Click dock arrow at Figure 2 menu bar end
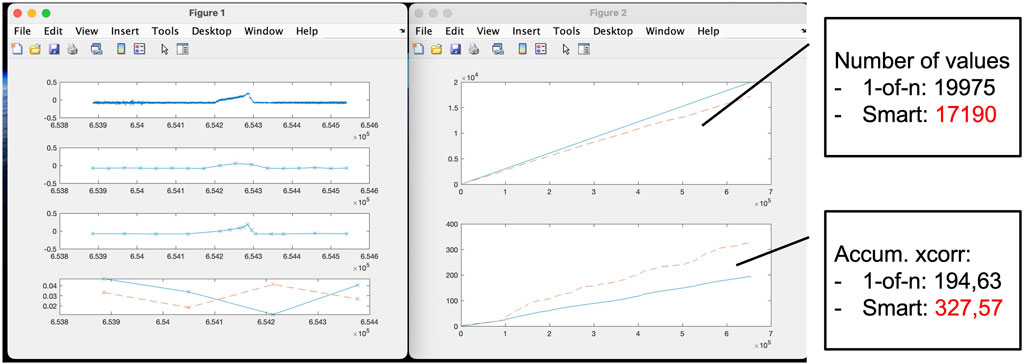1024x364 pixels. 803,31
